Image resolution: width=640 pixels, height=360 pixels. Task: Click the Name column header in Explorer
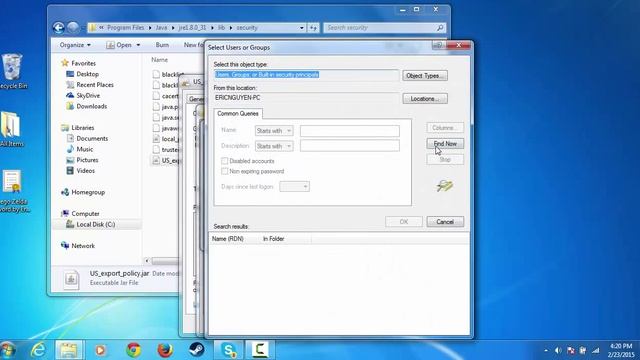(160, 60)
